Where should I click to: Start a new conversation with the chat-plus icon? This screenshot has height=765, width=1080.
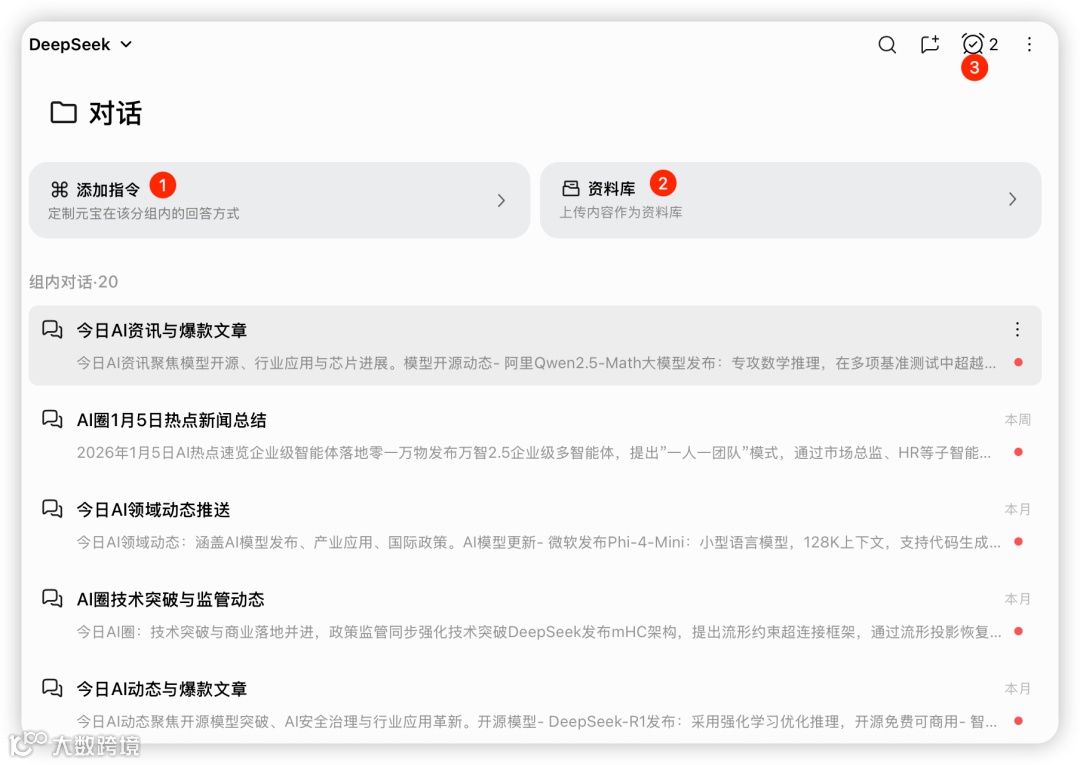pos(929,44)
